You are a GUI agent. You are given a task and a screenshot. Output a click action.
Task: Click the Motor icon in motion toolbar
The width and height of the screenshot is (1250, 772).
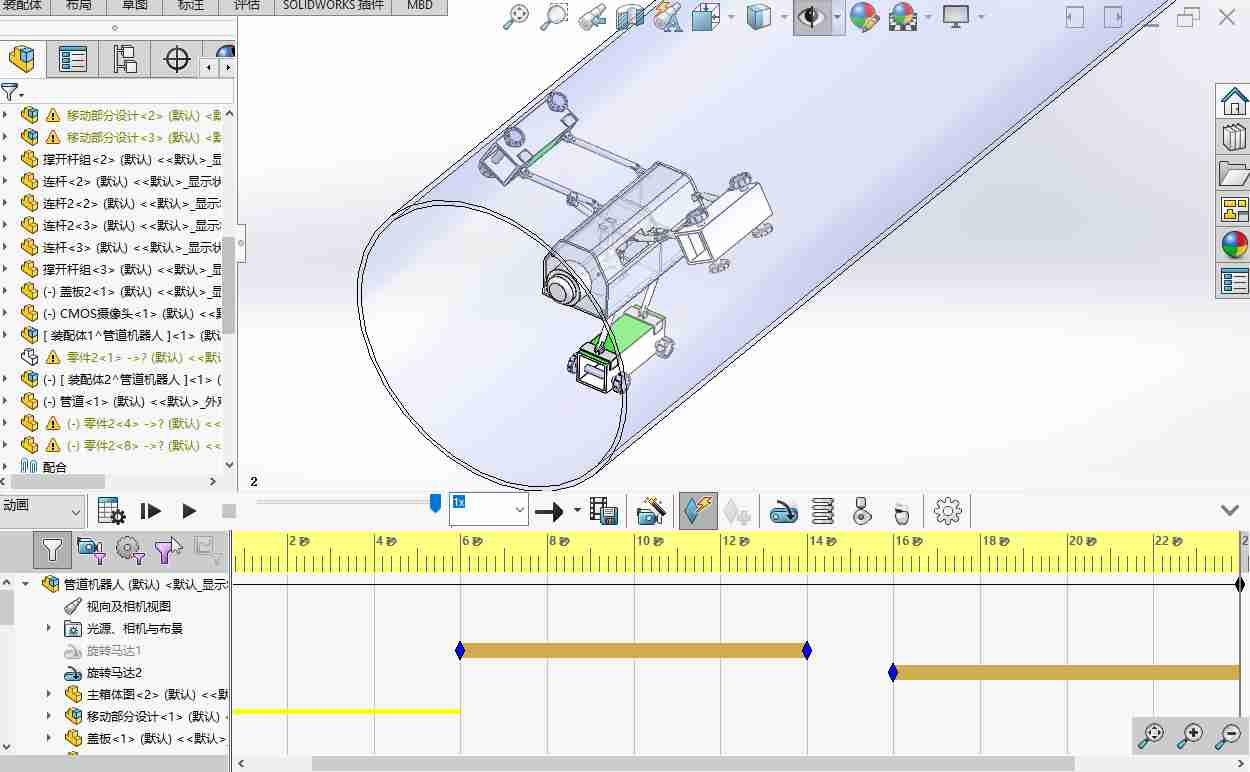(783, 512)
